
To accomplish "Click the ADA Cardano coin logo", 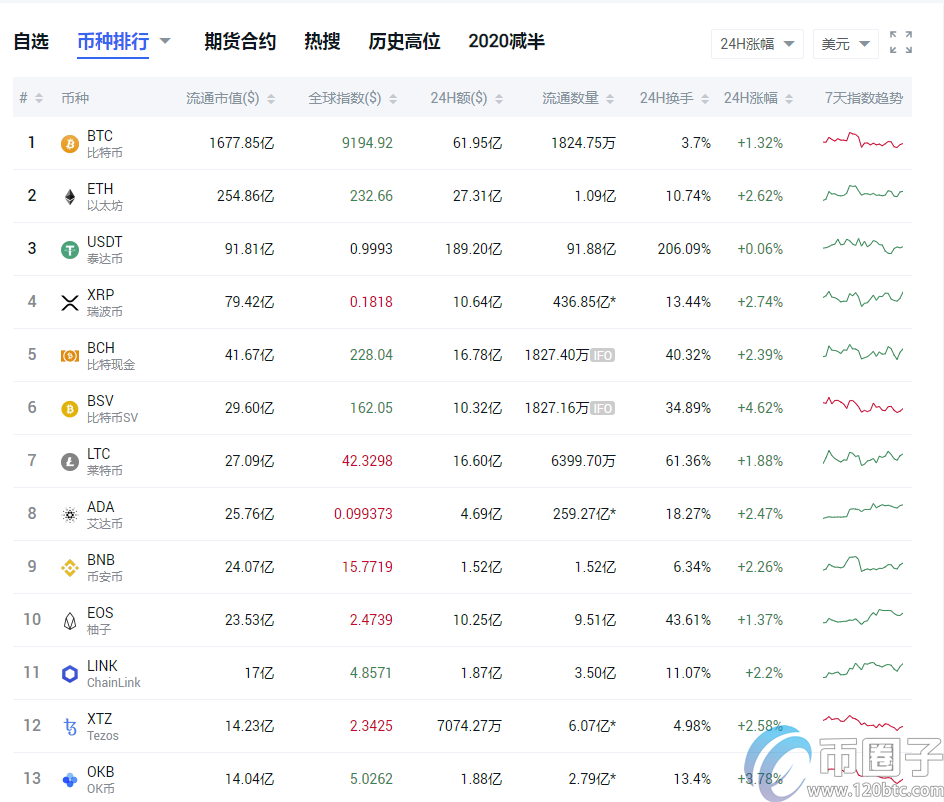I will tap(70, 515).
